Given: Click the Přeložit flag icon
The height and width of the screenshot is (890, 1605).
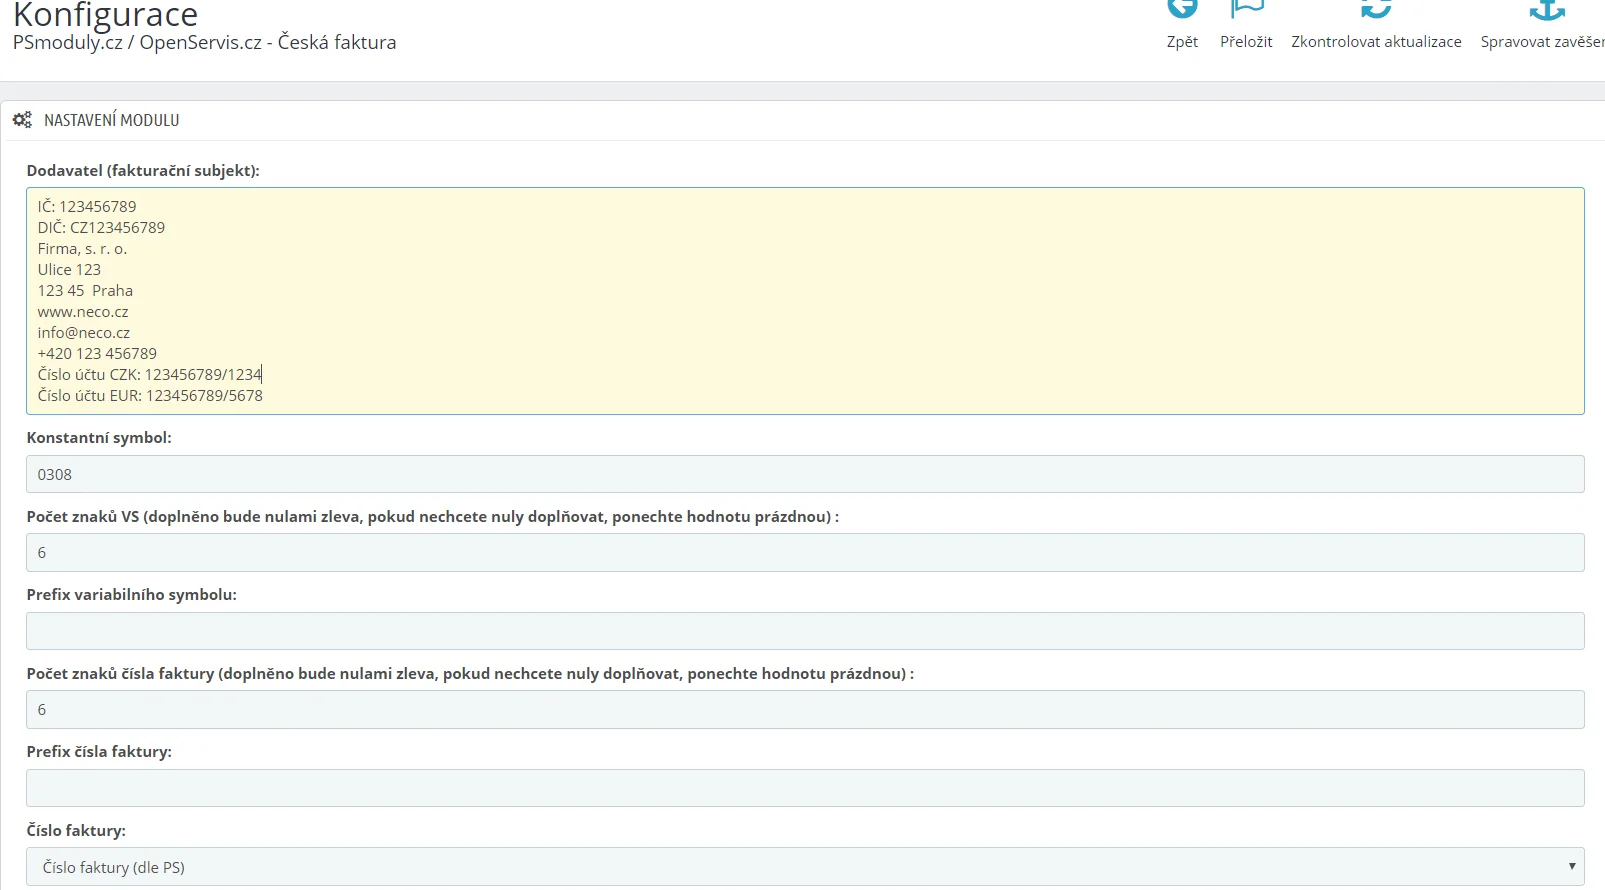Looking at the screenshot, I should [1246, 9].
